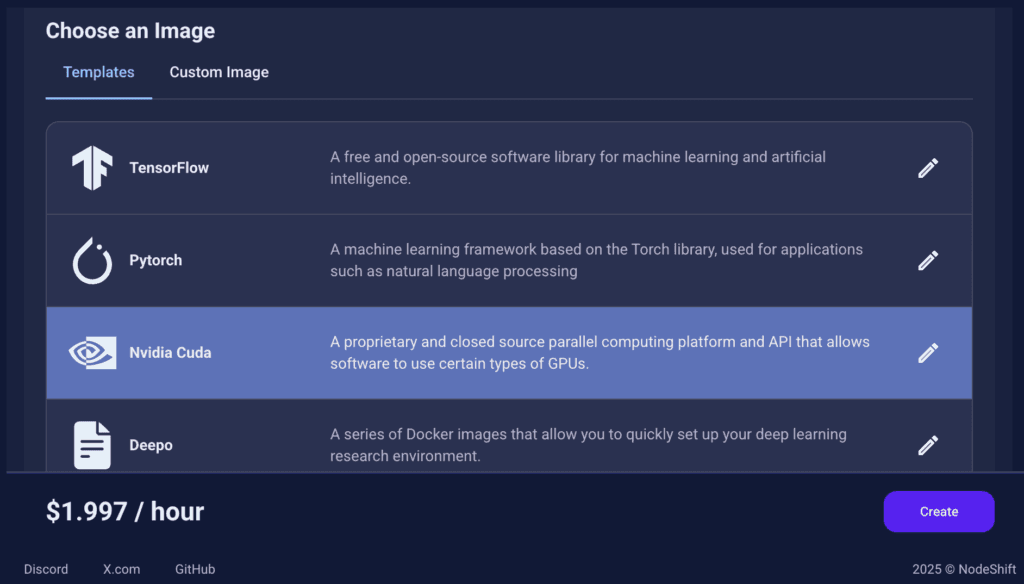
Task: Click the Deepo Docker images description
Action: (588, 446)
